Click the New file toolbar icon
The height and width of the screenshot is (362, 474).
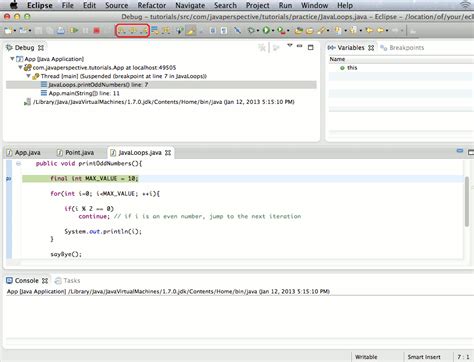[7, 31]
